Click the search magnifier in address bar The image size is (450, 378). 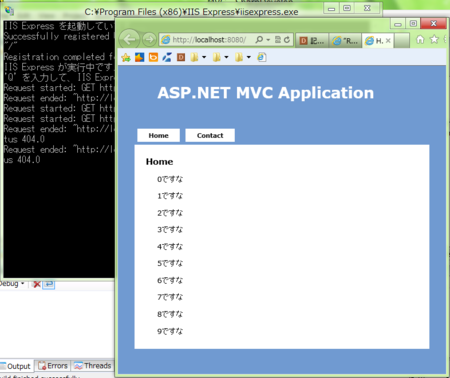point(259,40)
